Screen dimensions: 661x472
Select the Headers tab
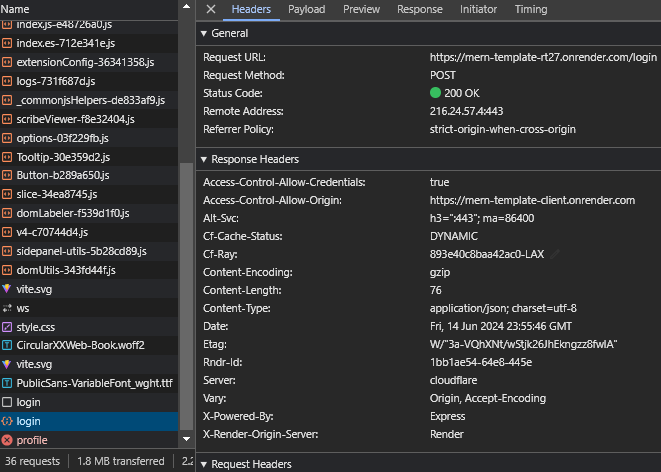tap(251, 9)
